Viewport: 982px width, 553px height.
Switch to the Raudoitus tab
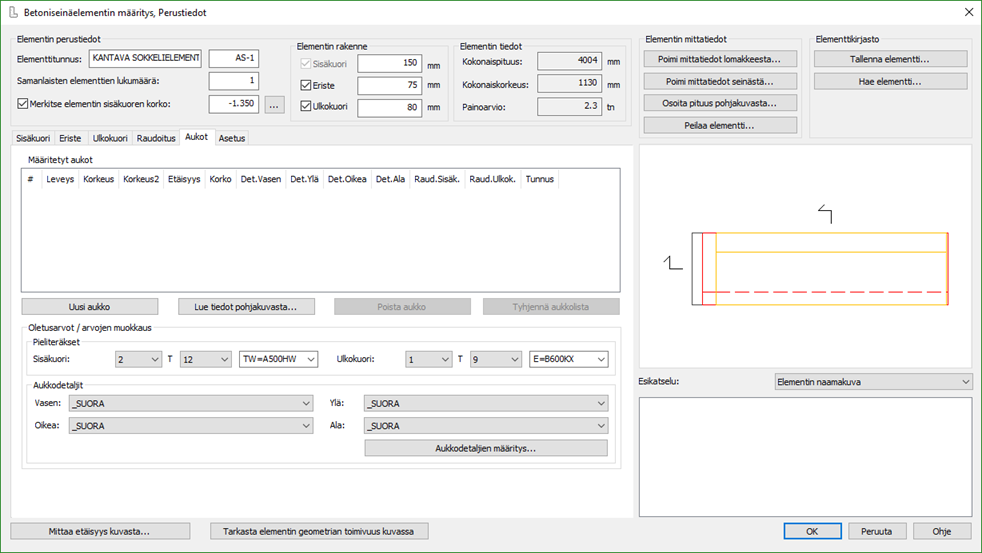tap(156, 138)
